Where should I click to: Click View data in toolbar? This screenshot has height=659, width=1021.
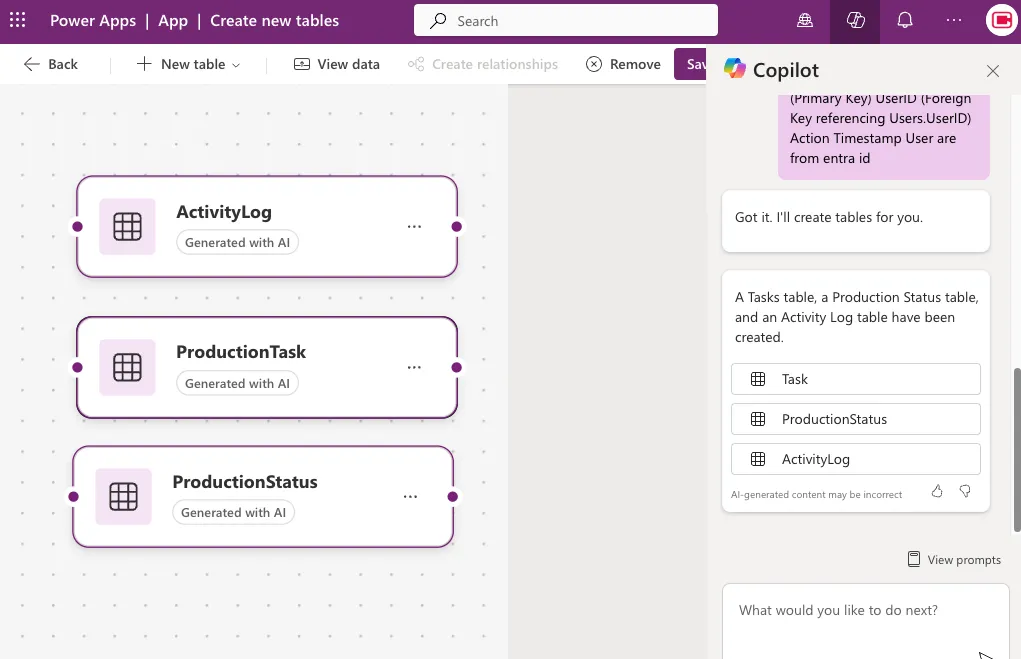pos(337,64)
